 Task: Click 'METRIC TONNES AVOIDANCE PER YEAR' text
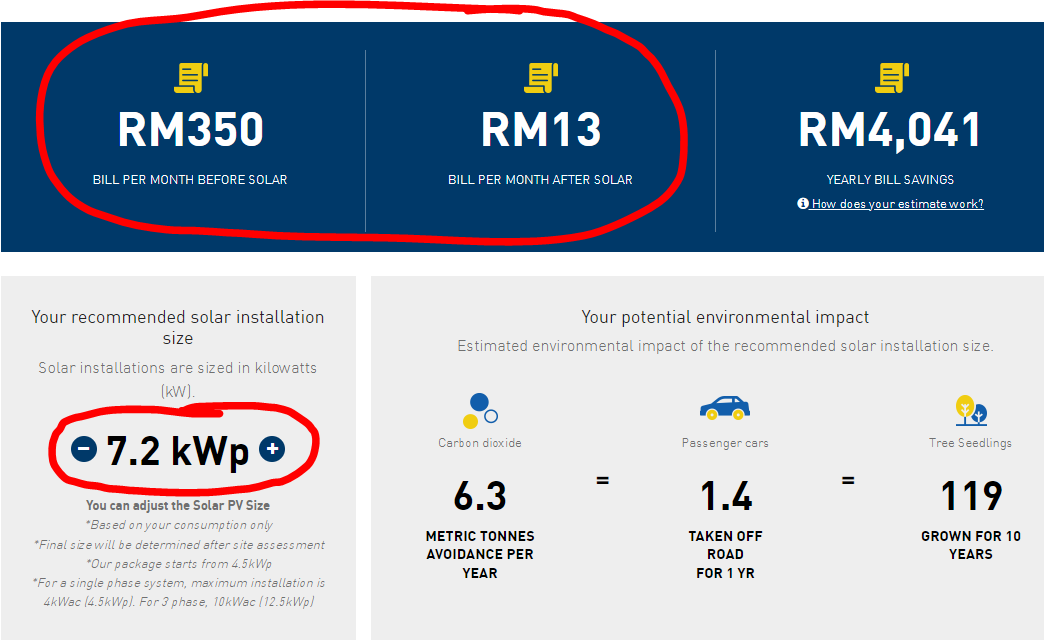(x=480, y=554)
